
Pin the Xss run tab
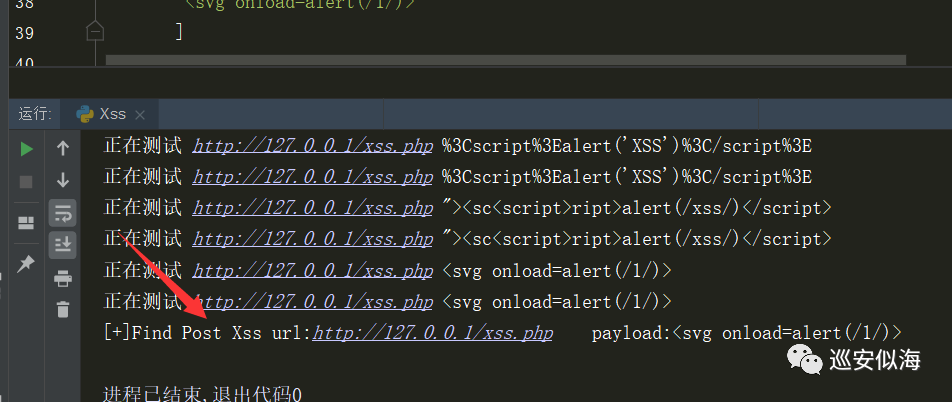[26, 264]
